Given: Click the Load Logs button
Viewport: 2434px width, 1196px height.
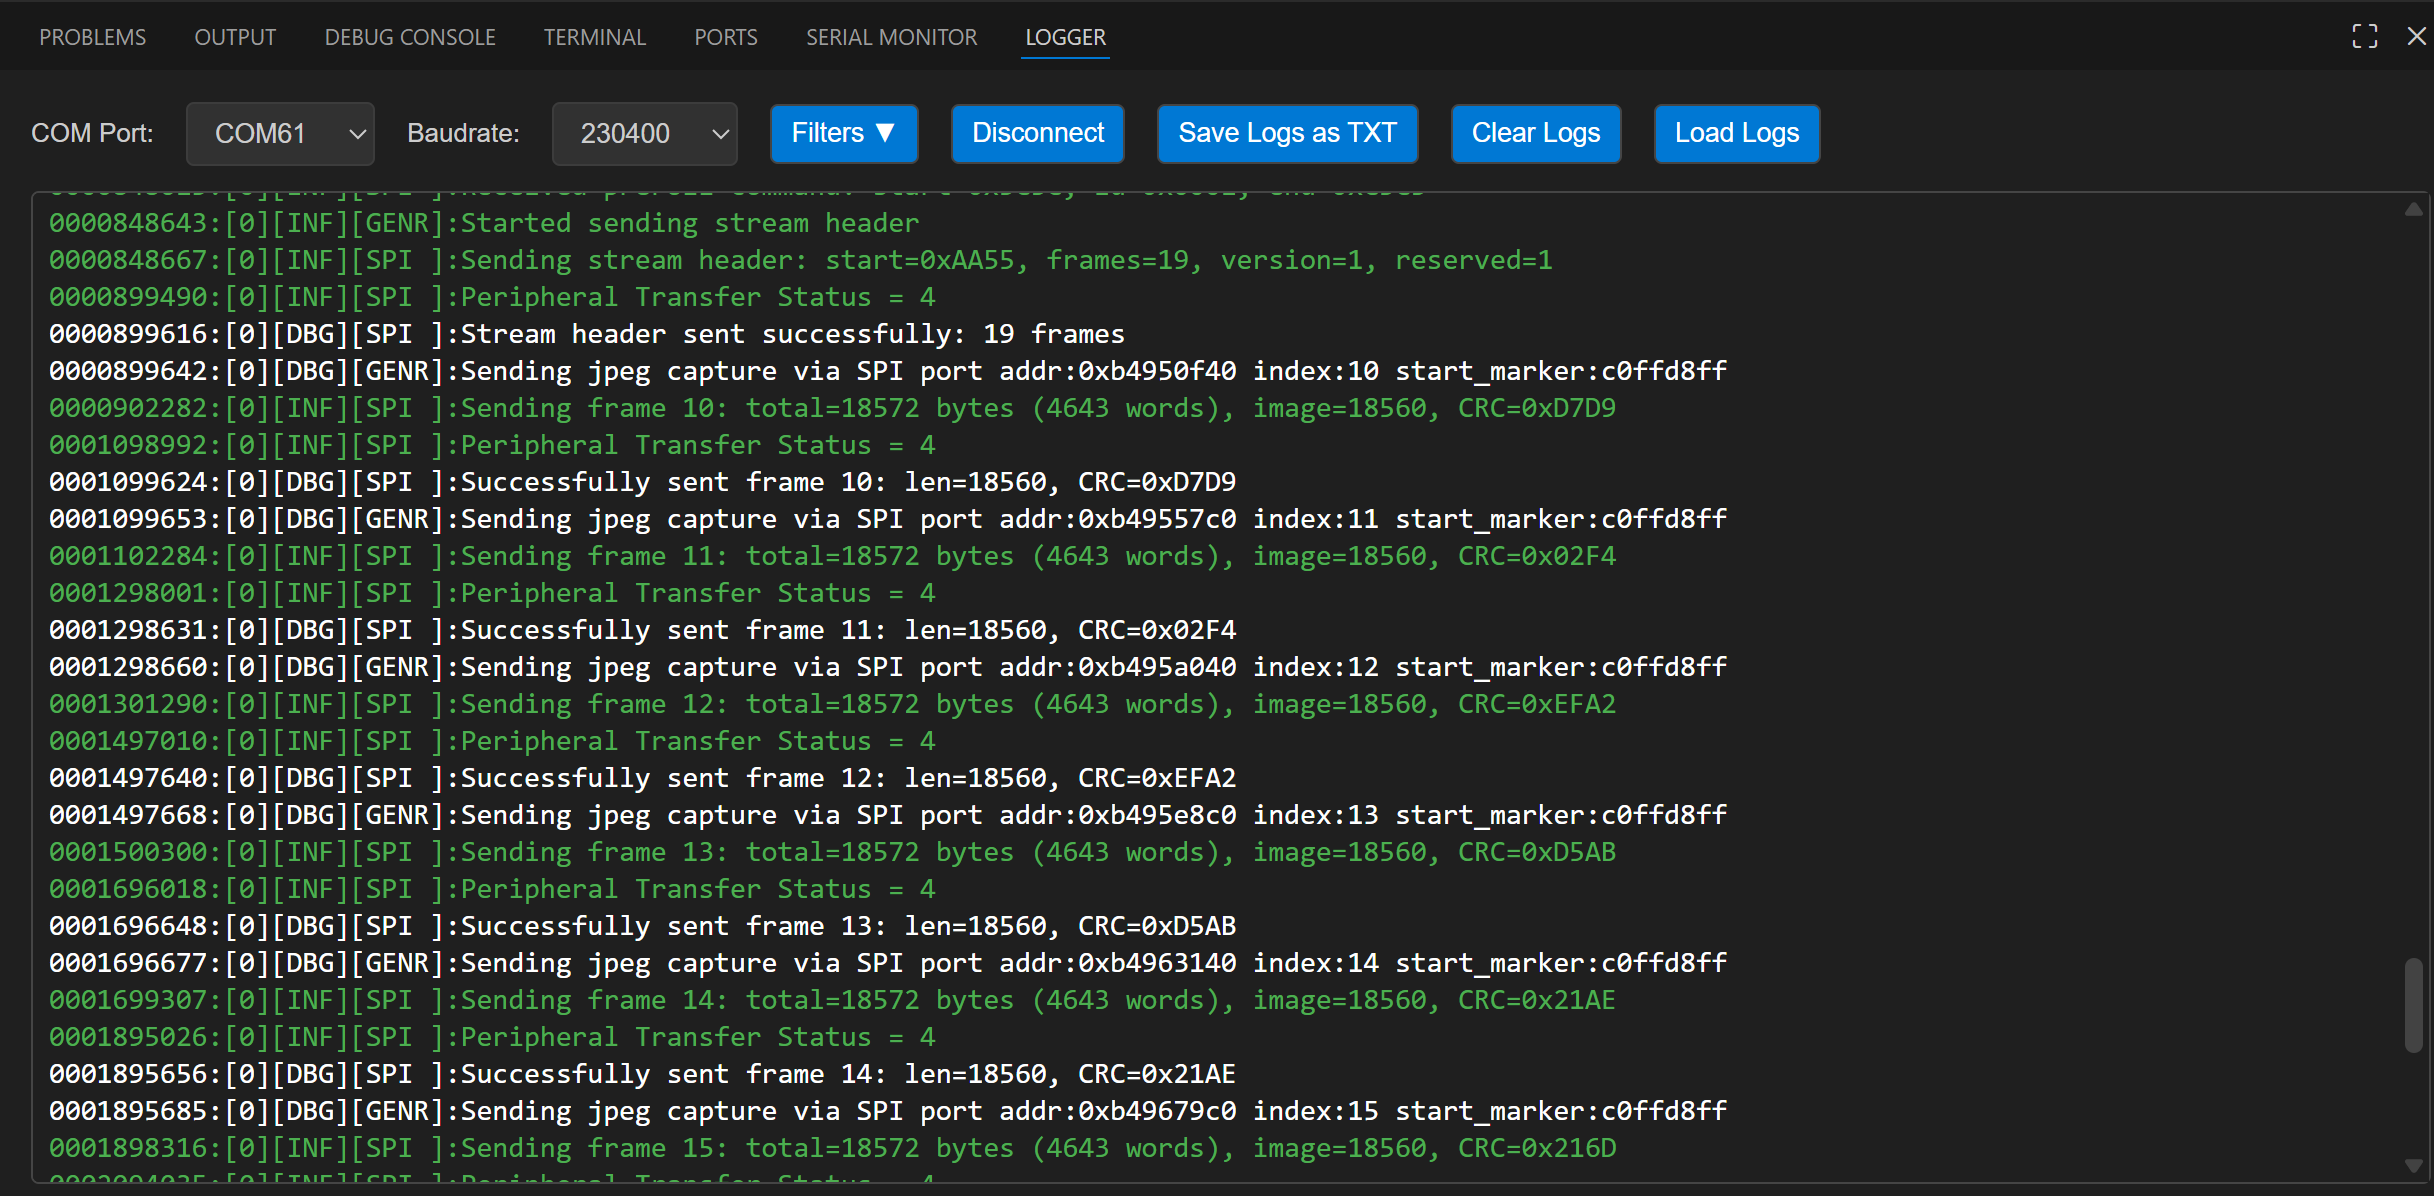Looking at the screenshot, I should (1737, 133).
